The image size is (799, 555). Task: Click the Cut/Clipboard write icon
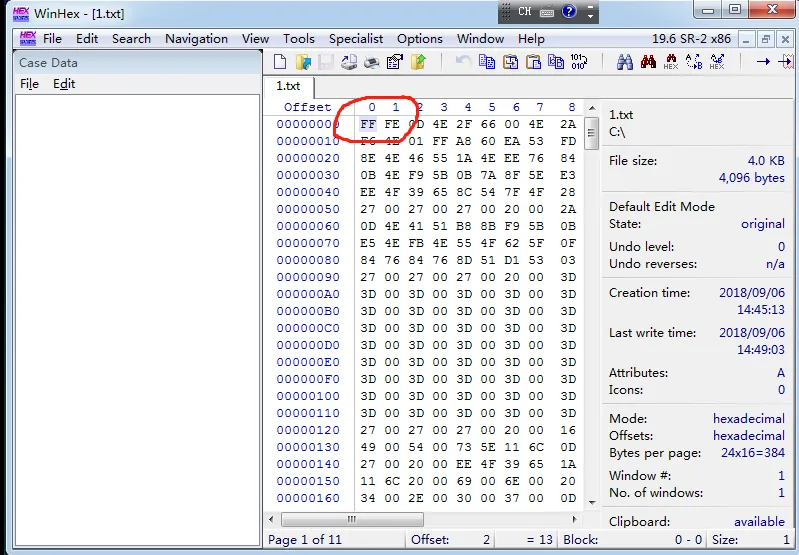(x=510, y=62)
